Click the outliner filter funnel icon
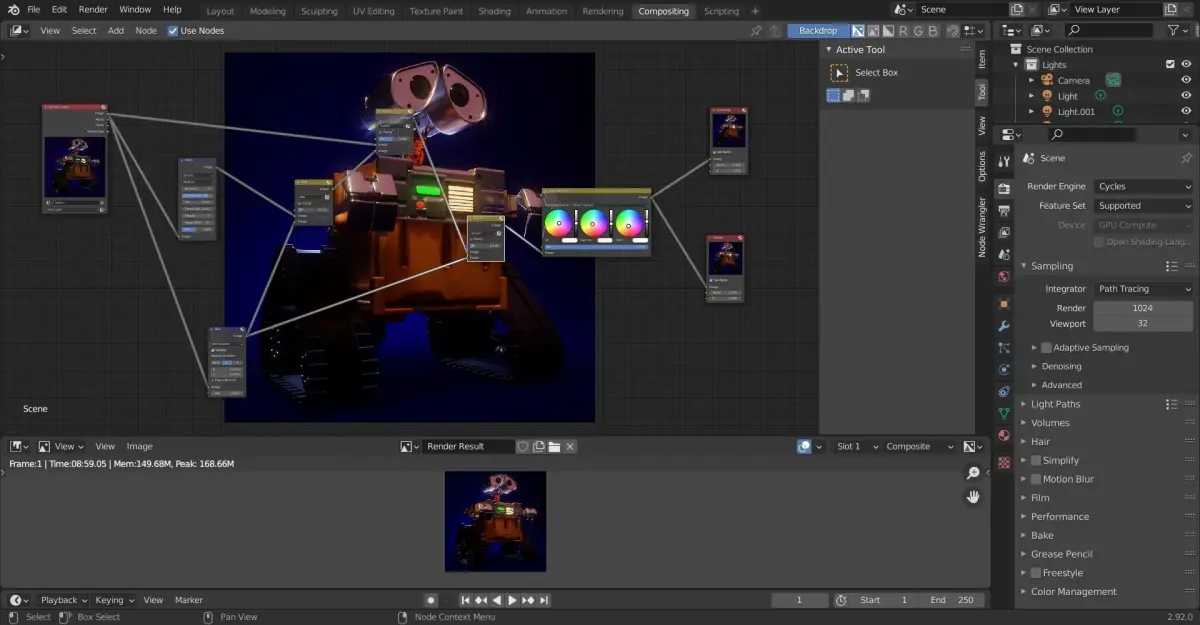The image size is (1200, 625). (x=1174, y=31)
